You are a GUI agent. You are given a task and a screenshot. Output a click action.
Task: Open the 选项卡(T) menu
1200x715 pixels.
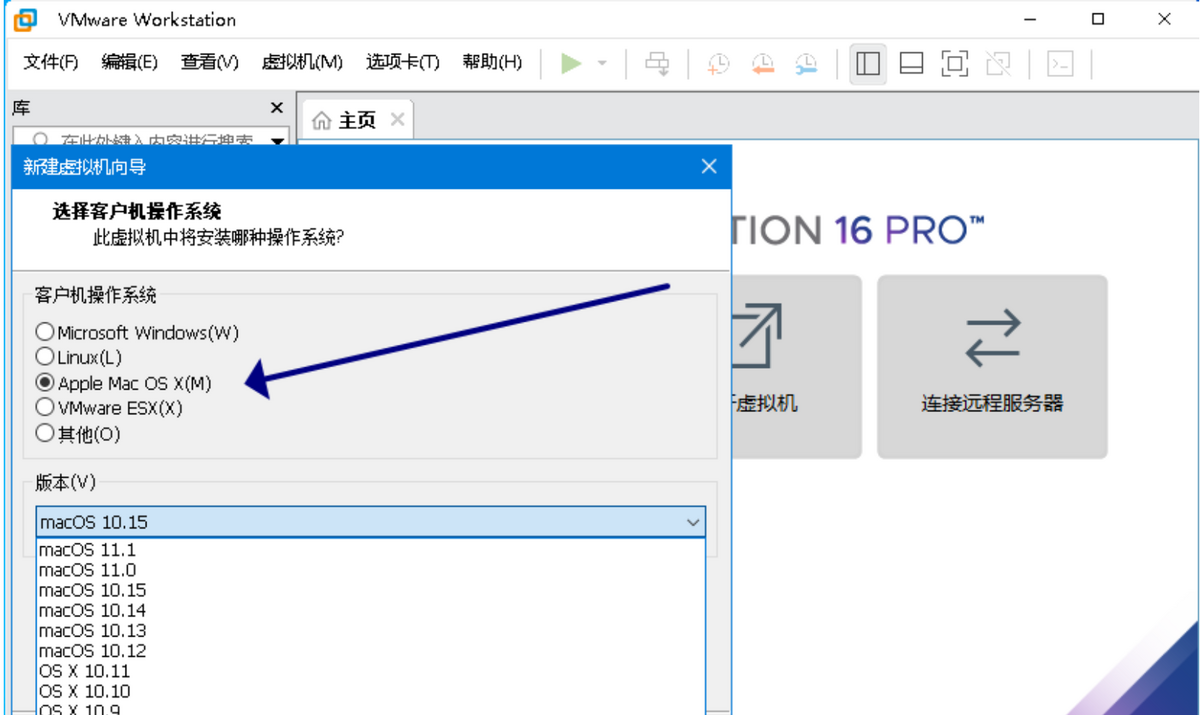pos(402,62)
